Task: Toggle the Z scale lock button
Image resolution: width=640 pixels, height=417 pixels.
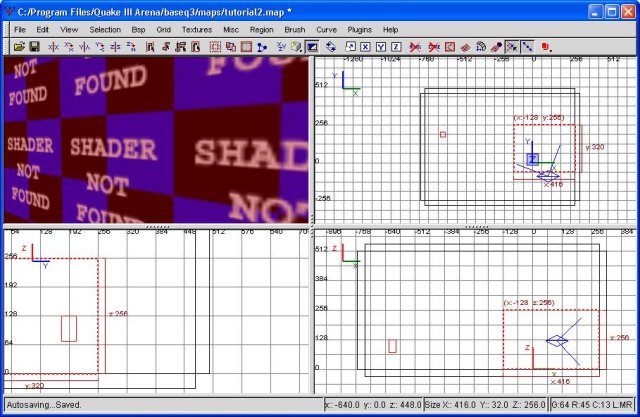Action: 396,47
